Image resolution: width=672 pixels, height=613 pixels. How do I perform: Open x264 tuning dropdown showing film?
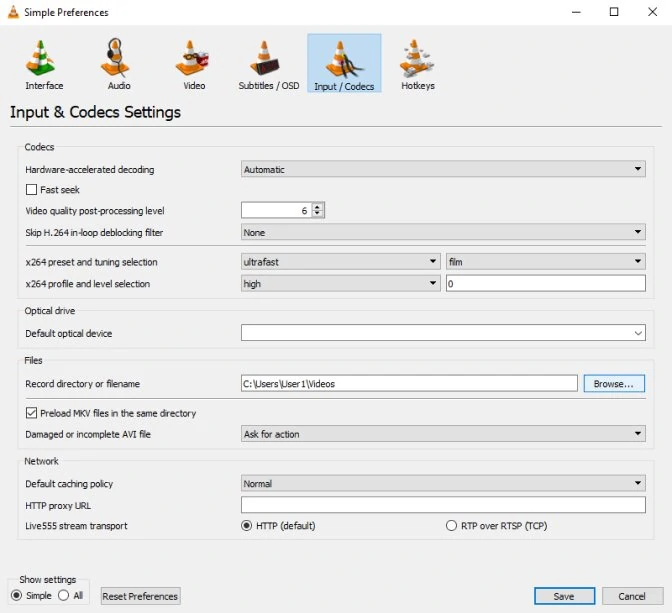tap(546, 261)
